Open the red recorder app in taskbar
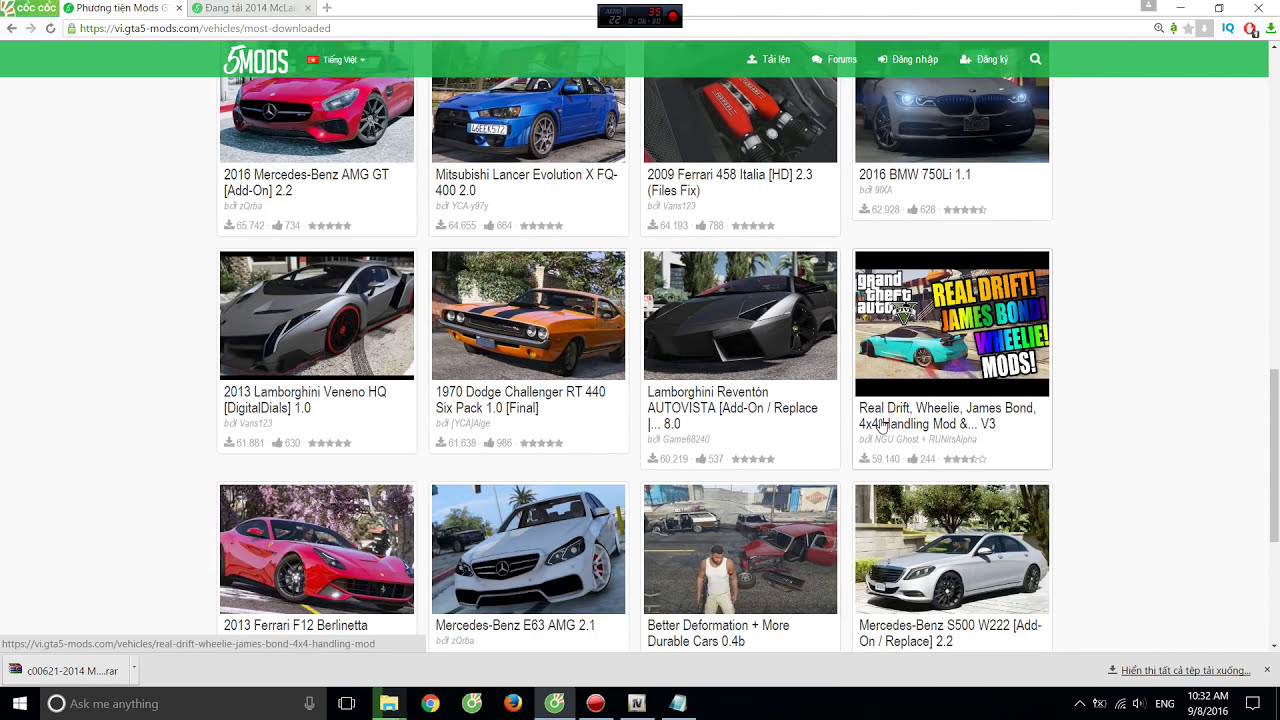 pyautogui.click(x=596, y=703)
